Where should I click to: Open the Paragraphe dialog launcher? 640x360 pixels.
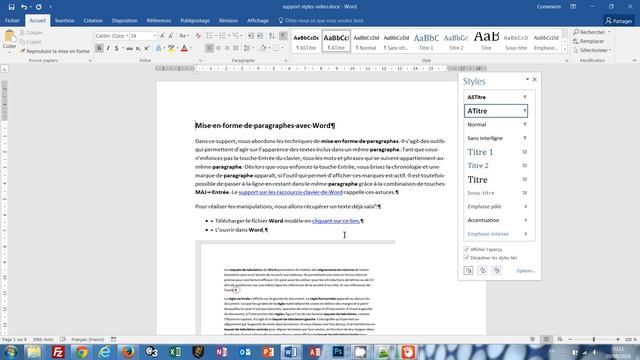pyautogui.click(x=285, y=60)
